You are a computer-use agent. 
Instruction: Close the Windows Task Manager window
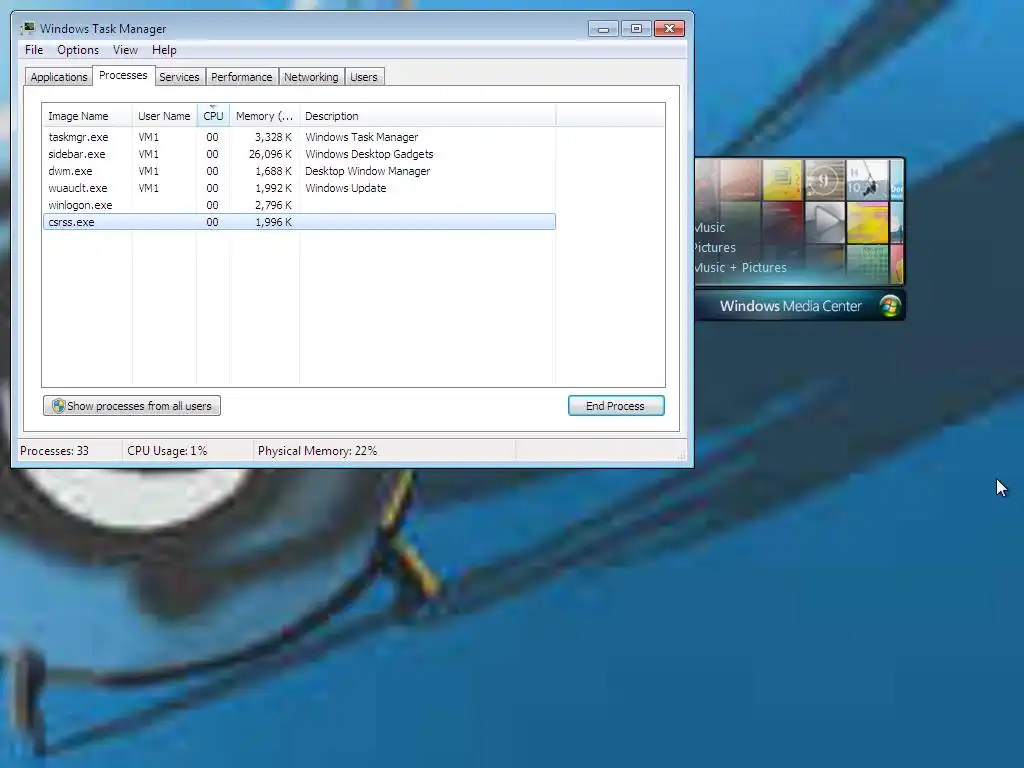click(x=669, y=29)
